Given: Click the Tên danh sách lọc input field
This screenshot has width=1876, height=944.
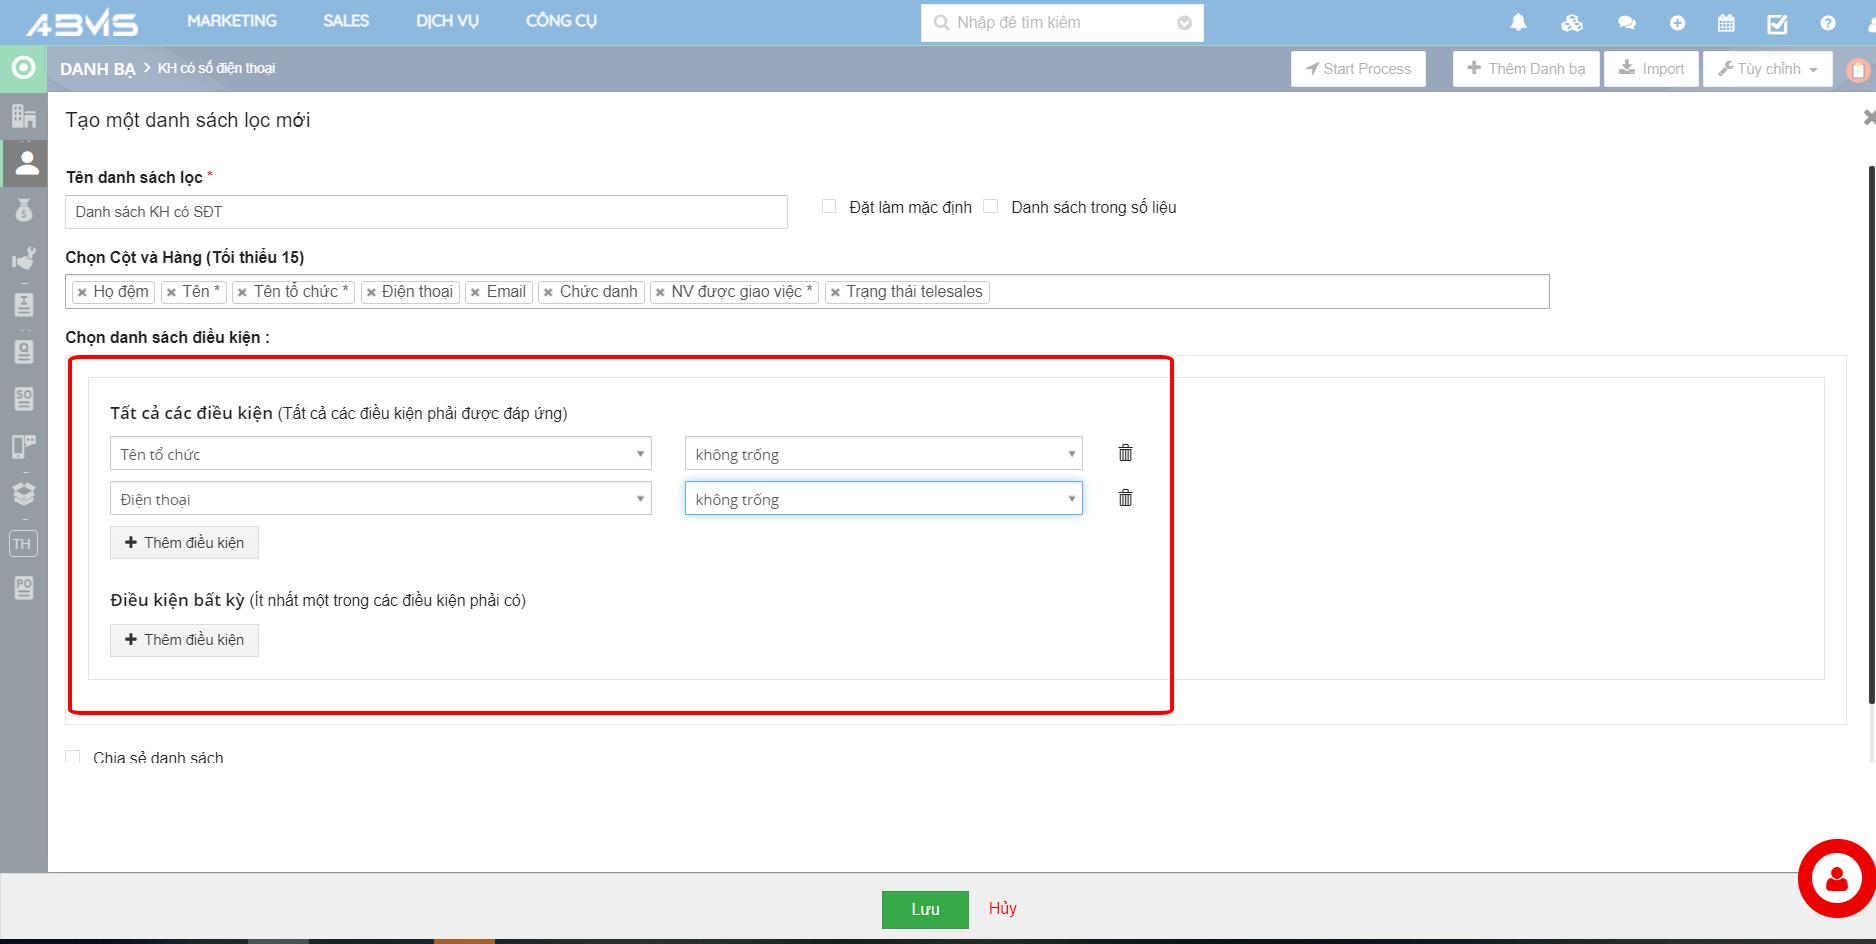Looking at the screenshot, I should pyautogui.click(x=426, y=212).
